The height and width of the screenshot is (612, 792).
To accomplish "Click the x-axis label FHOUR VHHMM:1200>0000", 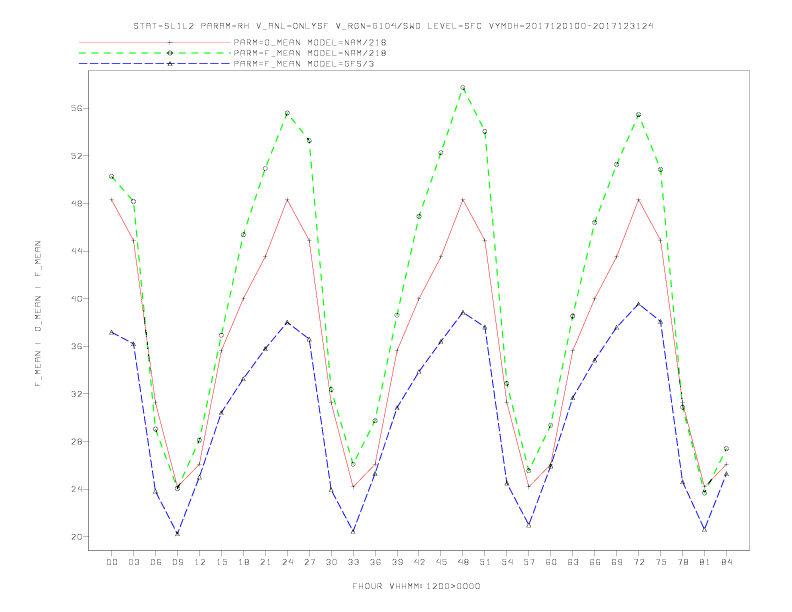I will coord(416,586).
